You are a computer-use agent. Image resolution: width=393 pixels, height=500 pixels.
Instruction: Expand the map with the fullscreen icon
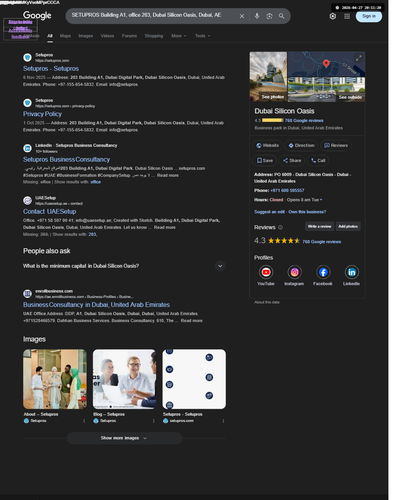click(x=358, y=58)
